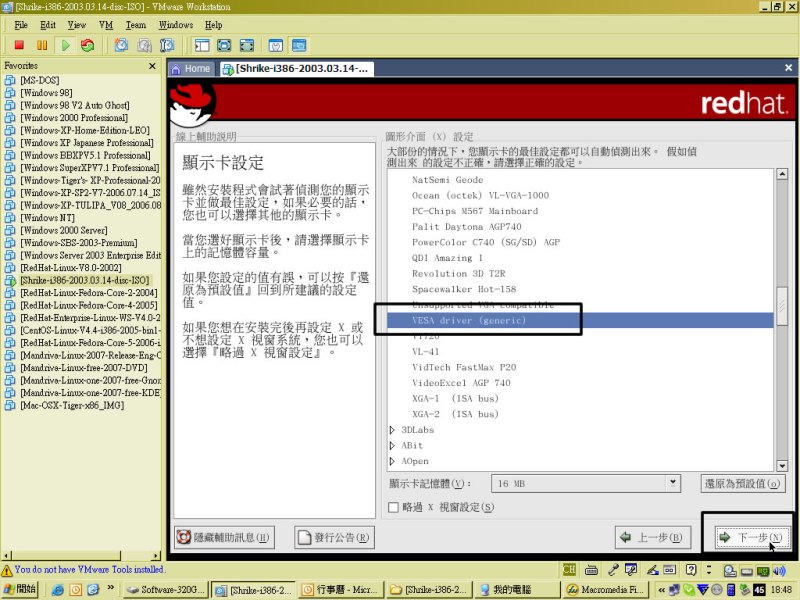
Task: Launch Internet Explorer from quick launch
Action: coord(58,590)
